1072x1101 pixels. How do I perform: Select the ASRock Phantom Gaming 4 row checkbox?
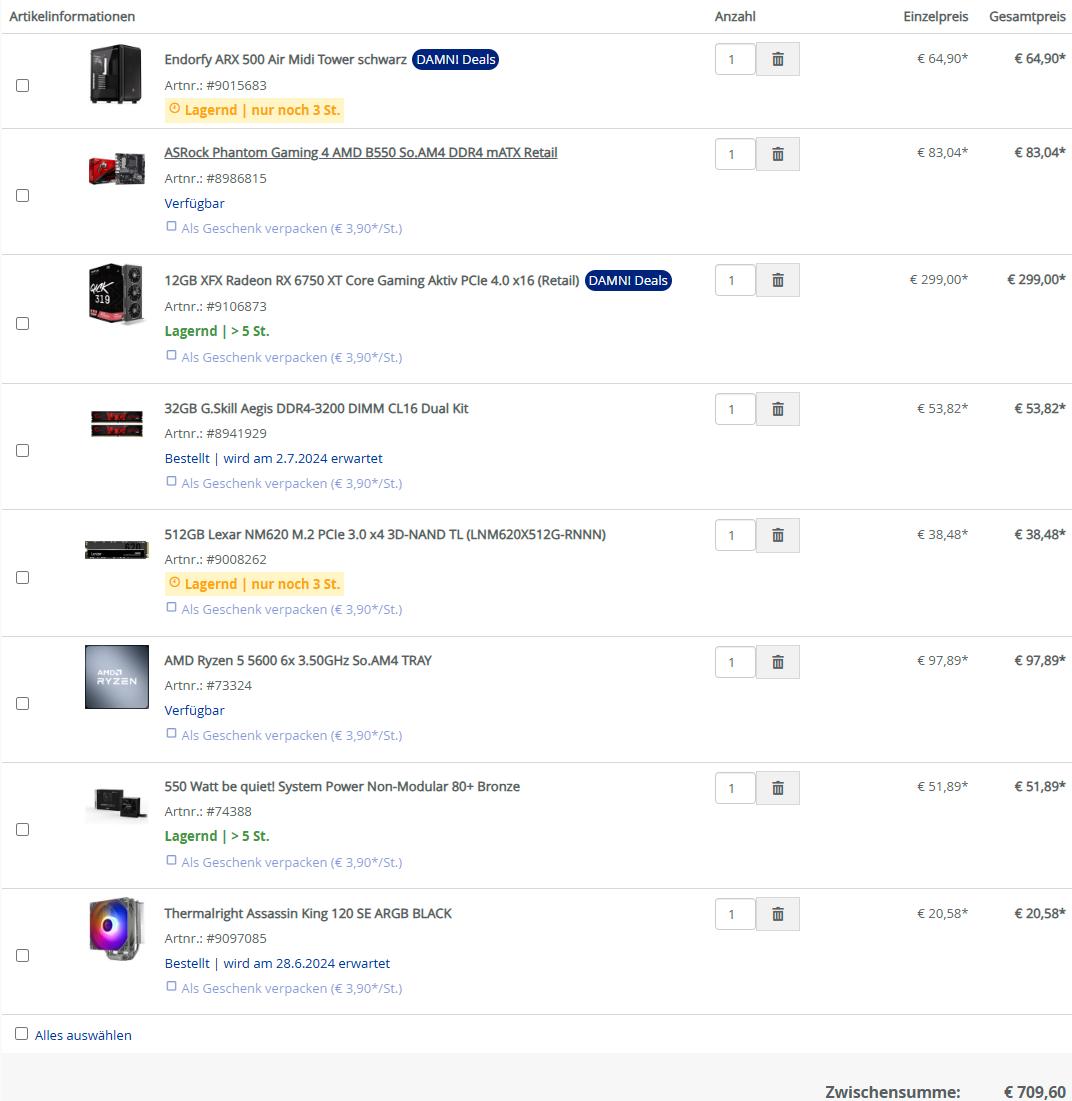click(22, 195)
